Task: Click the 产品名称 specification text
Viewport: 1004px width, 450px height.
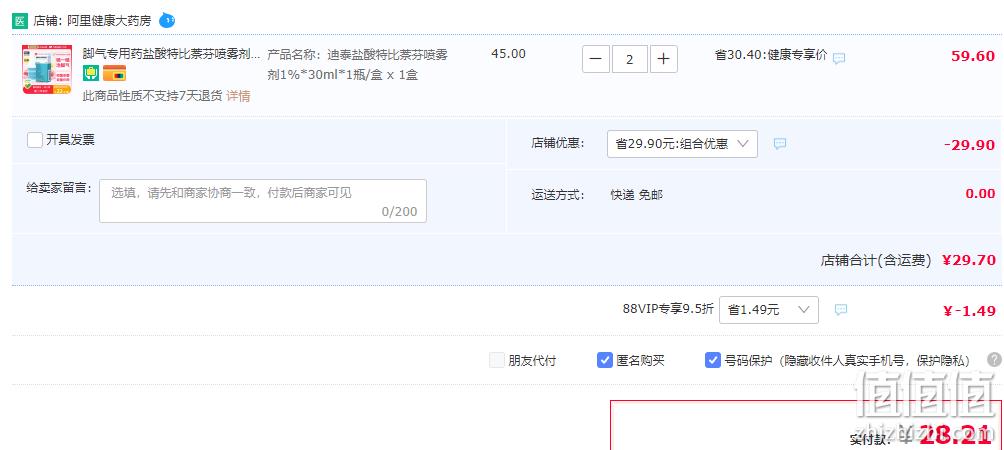Action: [357, 65]
